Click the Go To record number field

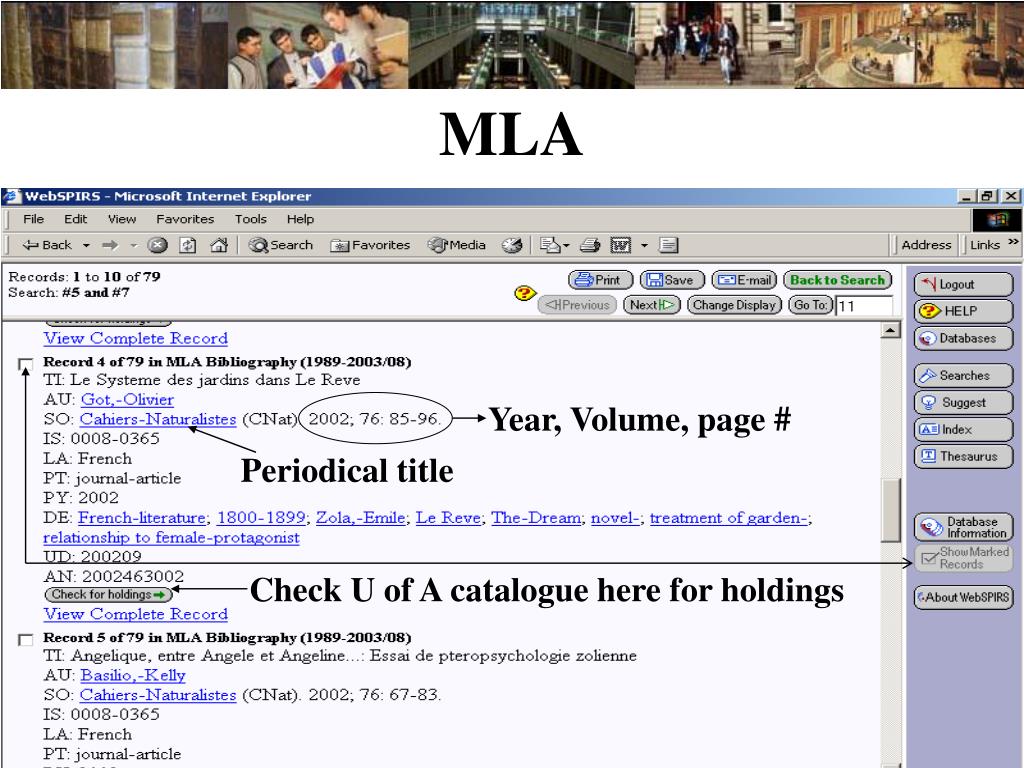(864, 306)
